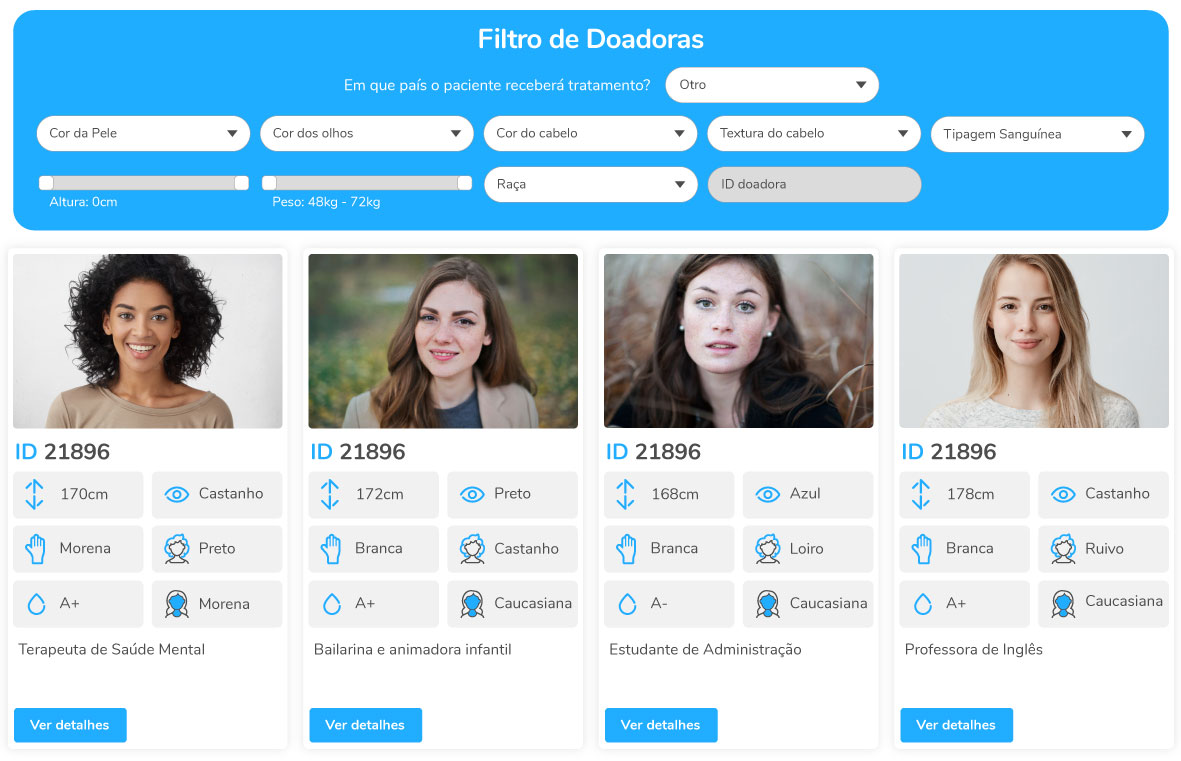The image size is (1181, 761).
Task: Click the 'Filtro de Doadoras' heading
Action: coord(590,39)
